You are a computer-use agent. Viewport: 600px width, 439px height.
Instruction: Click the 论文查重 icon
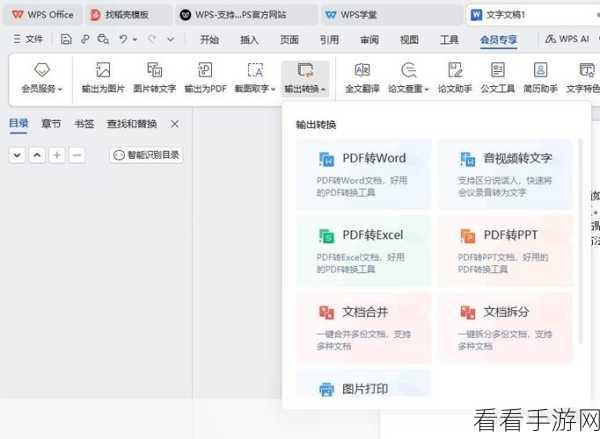[x=408, y=70]
